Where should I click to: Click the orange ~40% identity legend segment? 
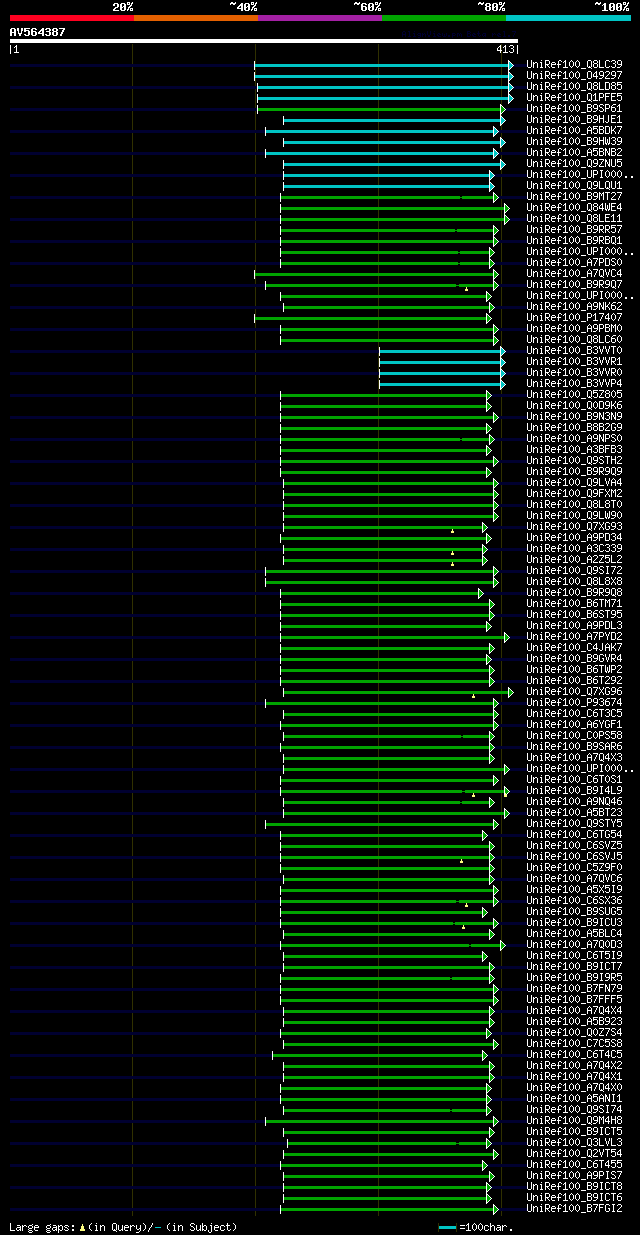pyautogui.click(x=195, y=18)
